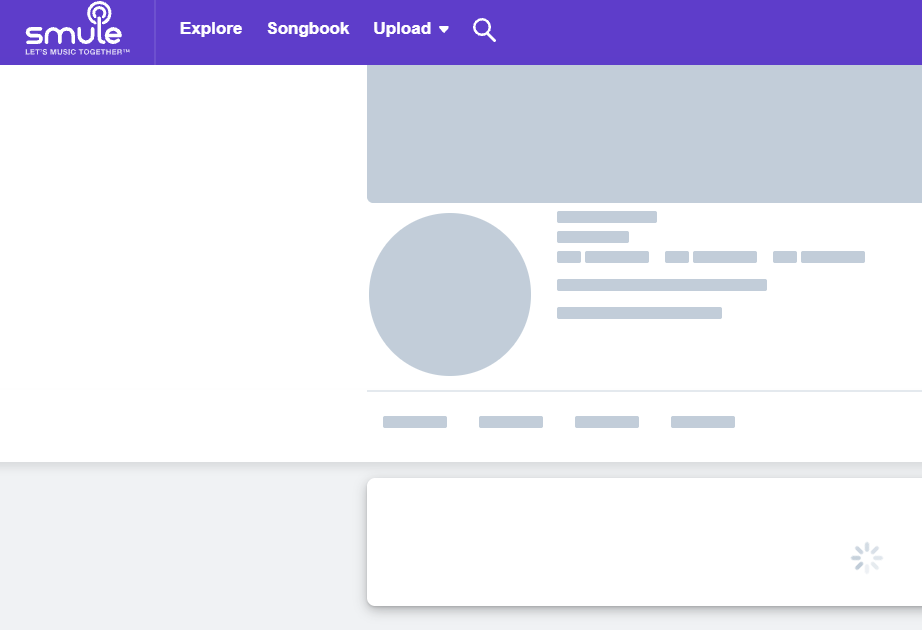Open the Upload menu
922x630 pixels.
(x=402, y=29)
